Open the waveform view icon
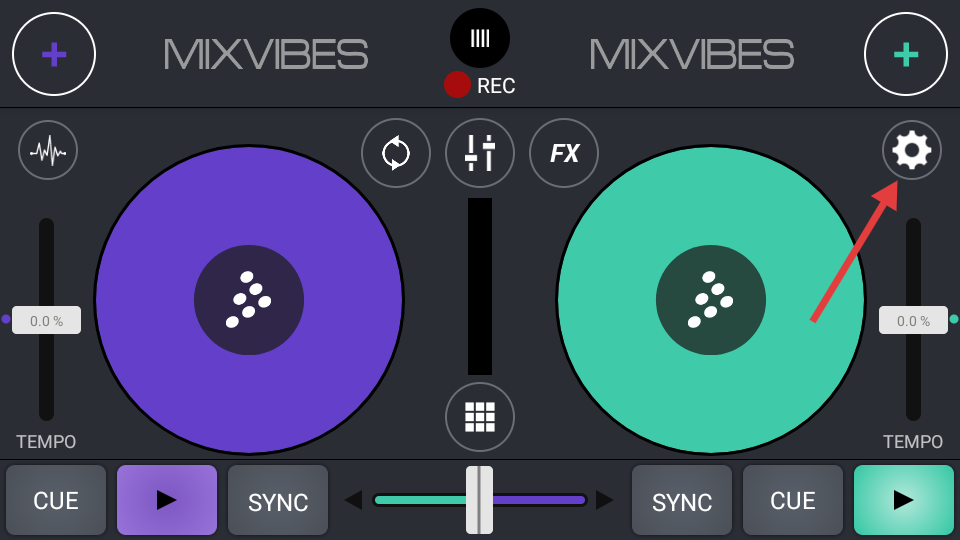The image size is (960, 540). [48, 151]
